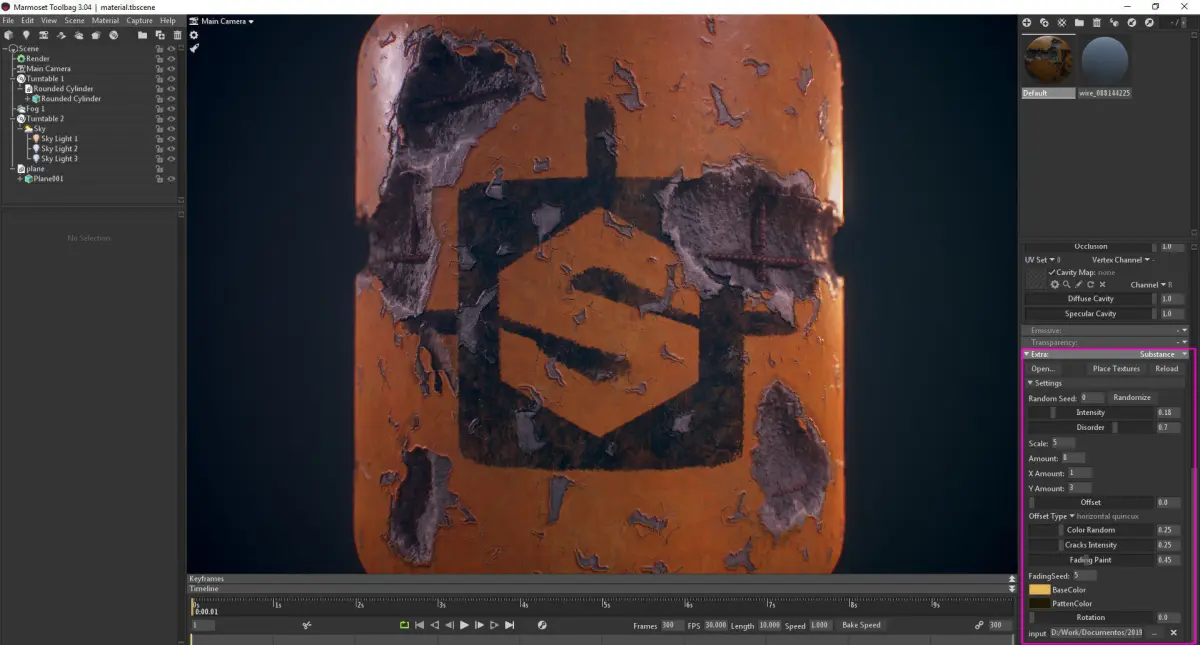Click the add fog icon in scene toolbar
The width and height of the screenshot is (1200, 645).
78,35
